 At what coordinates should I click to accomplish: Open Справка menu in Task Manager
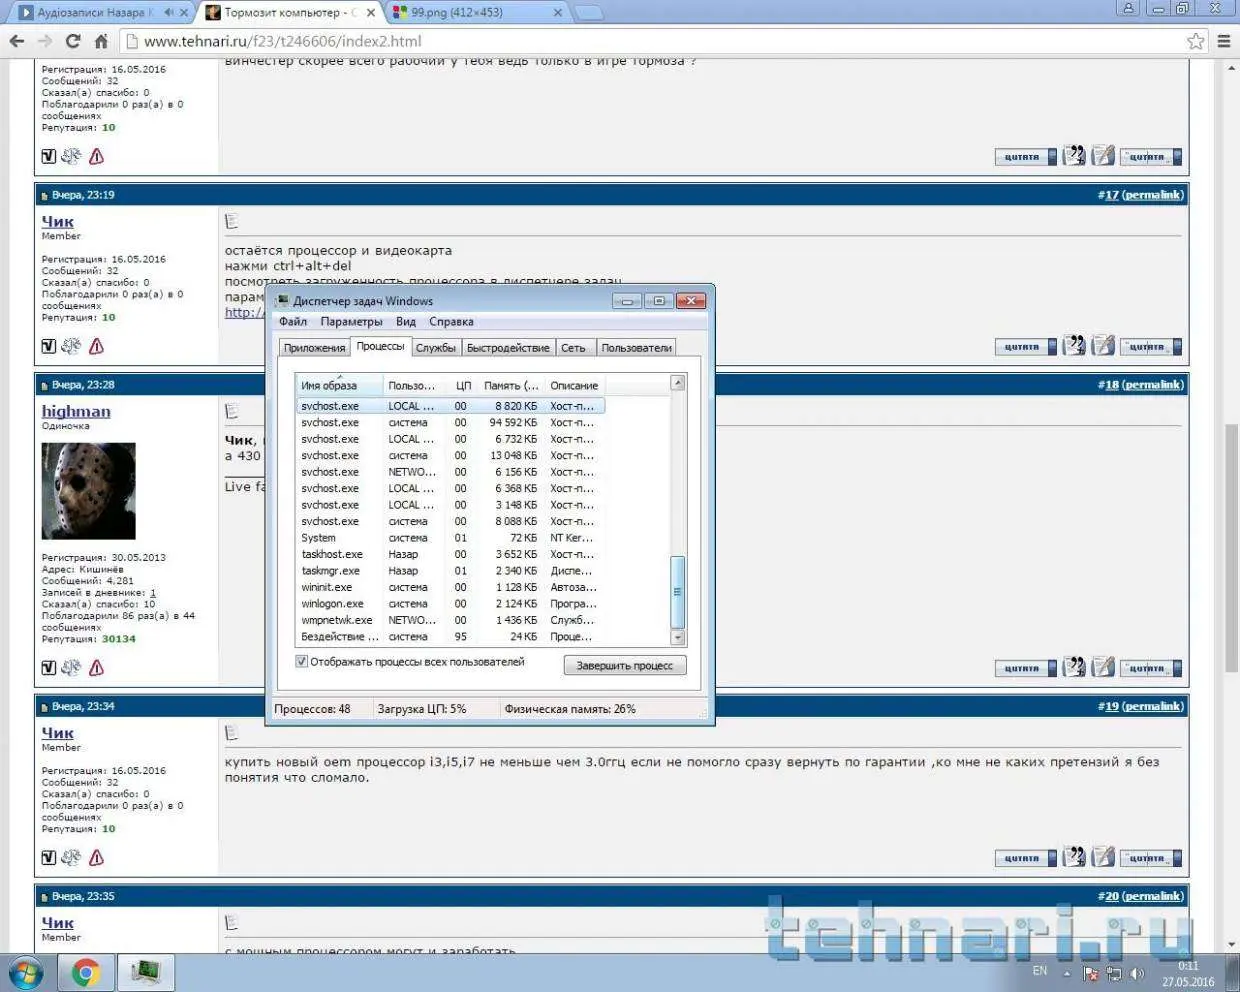tap(451, 322)
